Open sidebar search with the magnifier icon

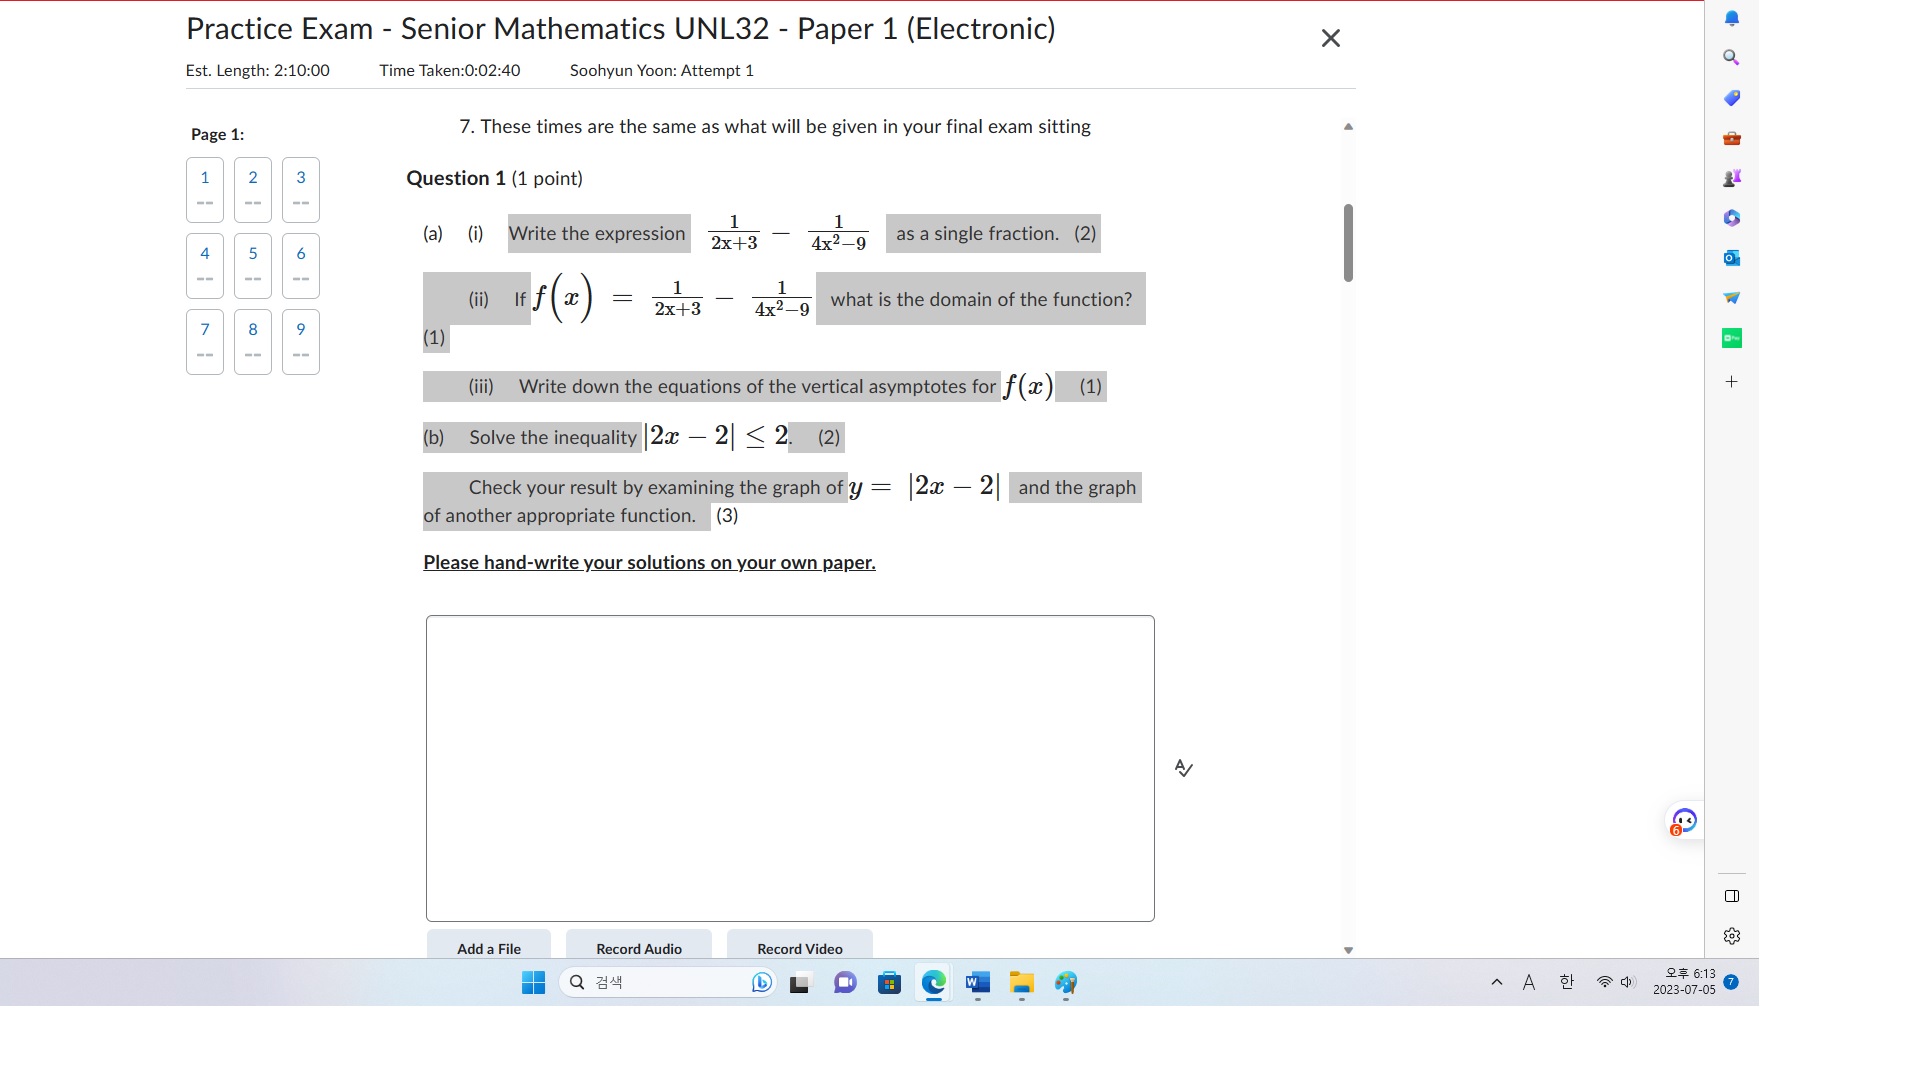pos(1732,57)
